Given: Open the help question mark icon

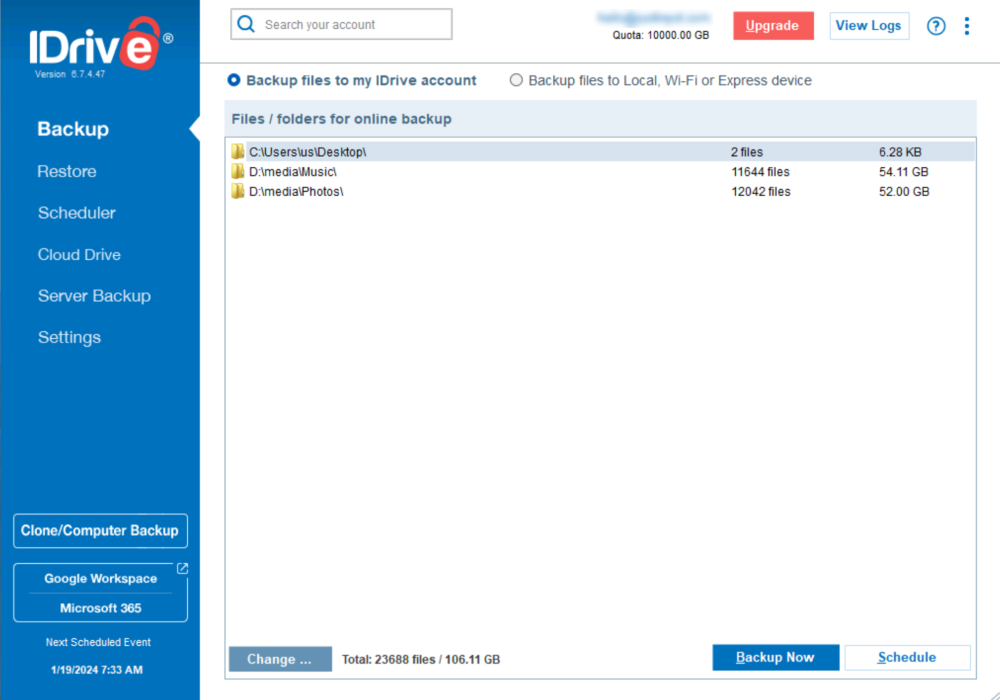Looking at the screenshot, I should (x=936, y=26).
